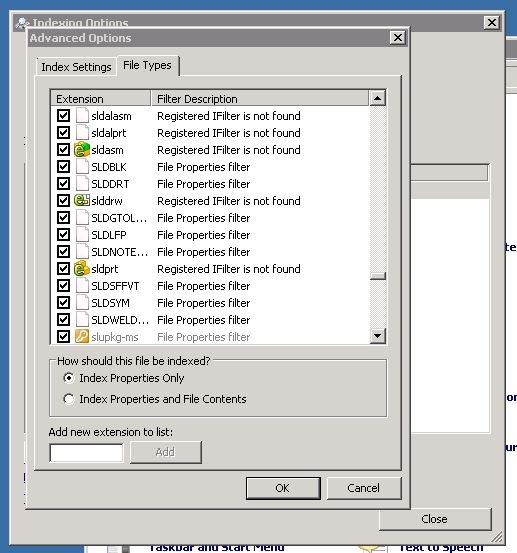This screenshot has width=517, height=553.
Task: Toggle the SLDWELD extension checkbox
Action: click(x=63, y=320)
